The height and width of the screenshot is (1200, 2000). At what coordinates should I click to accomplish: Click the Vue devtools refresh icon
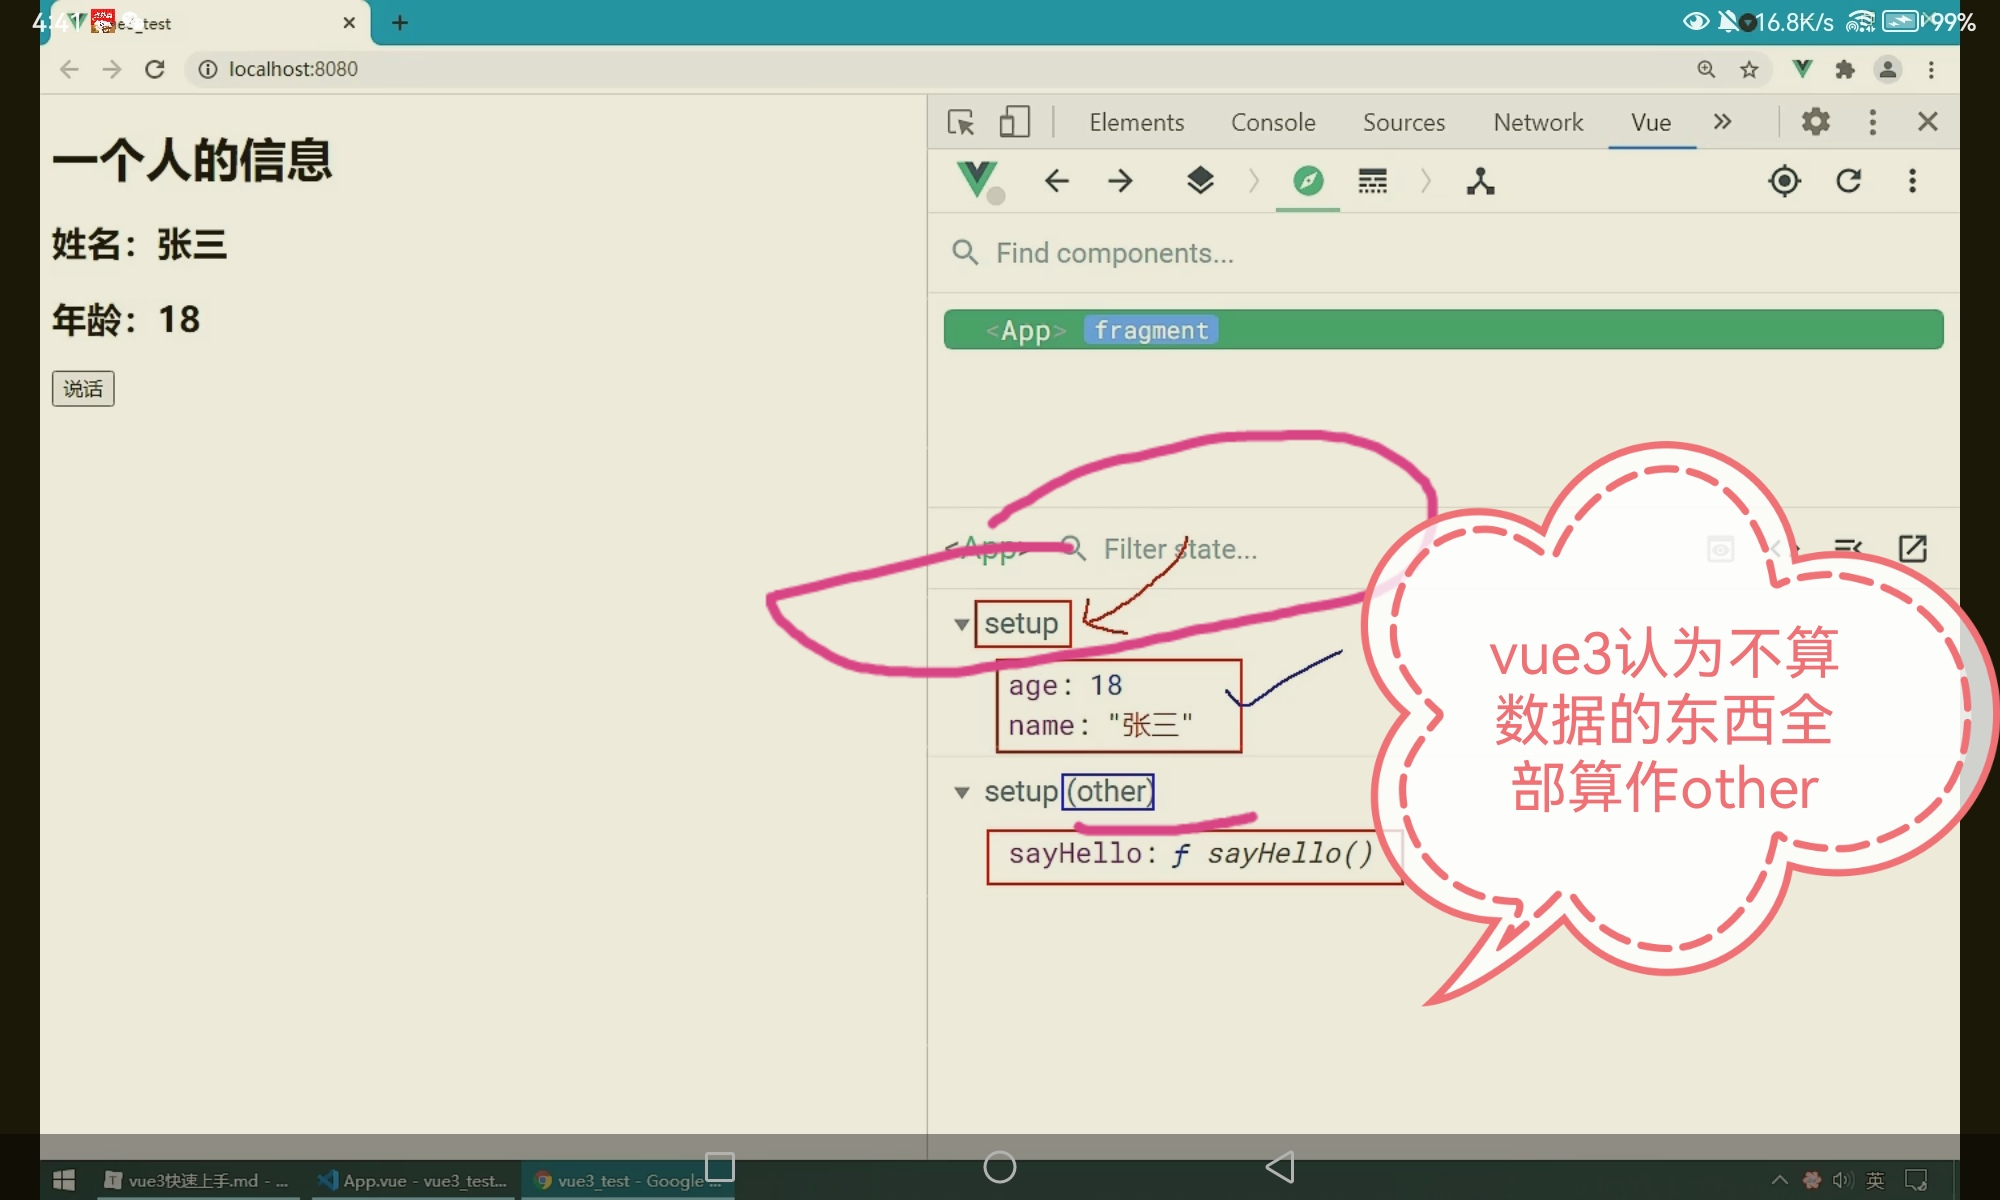point(1848,181)
